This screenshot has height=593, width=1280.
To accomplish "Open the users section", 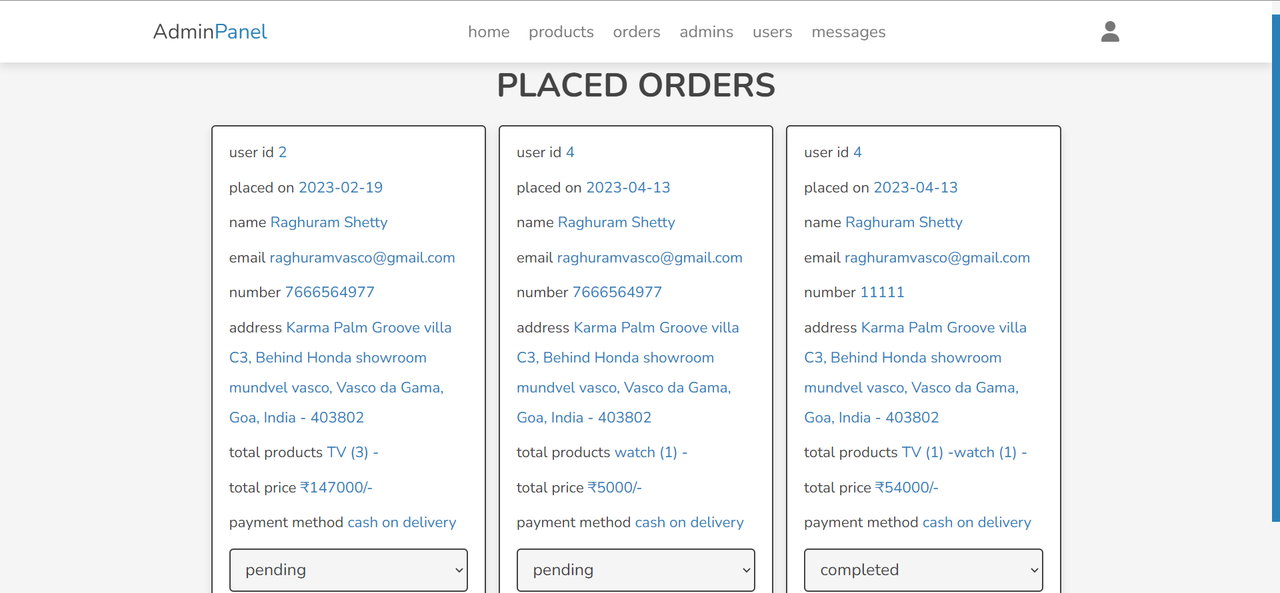I will (x=772, y=32).
